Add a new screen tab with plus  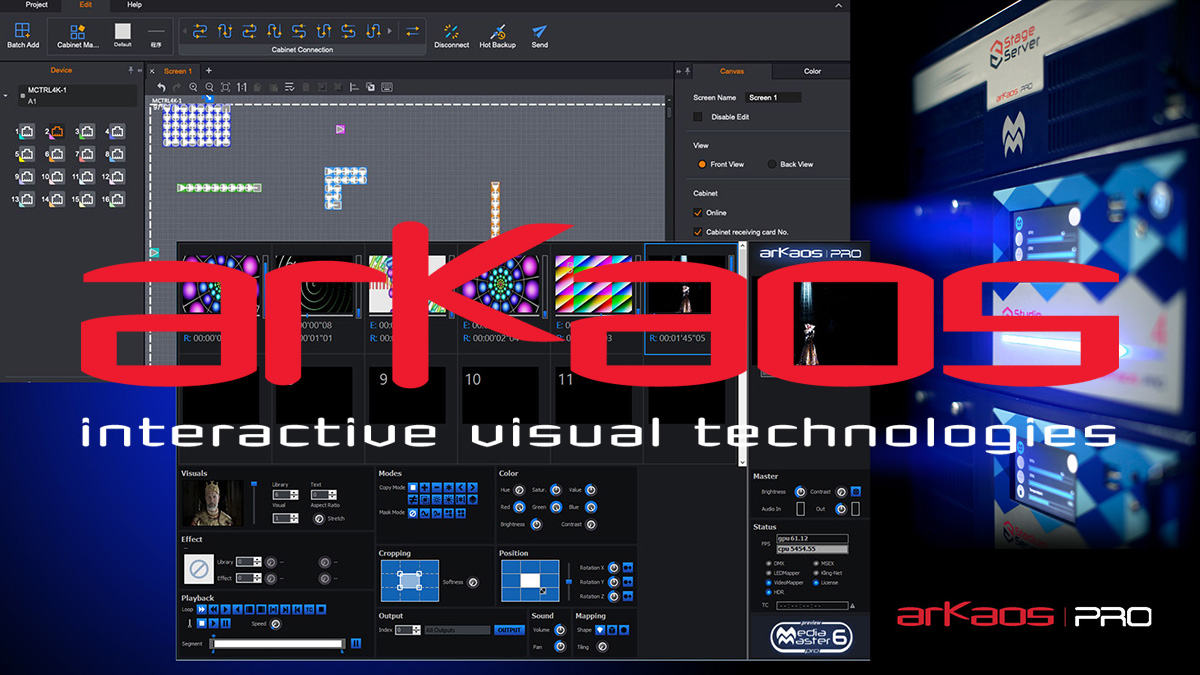(209, 71)
